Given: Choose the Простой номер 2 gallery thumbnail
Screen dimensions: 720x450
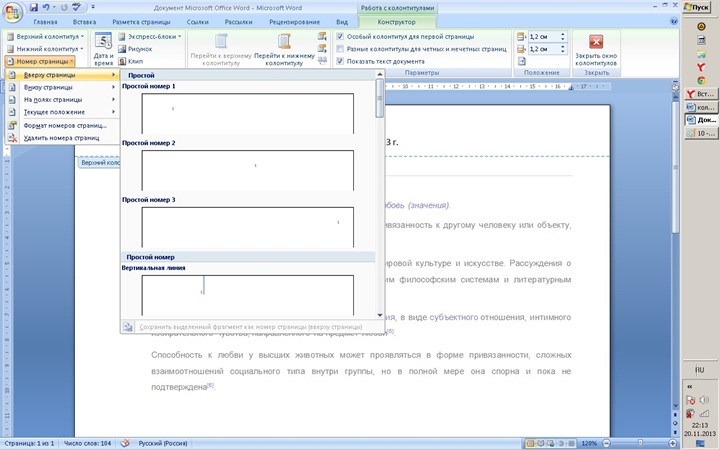Looking at the screenshot, I should pyautogui.click(x=248, y=170).
